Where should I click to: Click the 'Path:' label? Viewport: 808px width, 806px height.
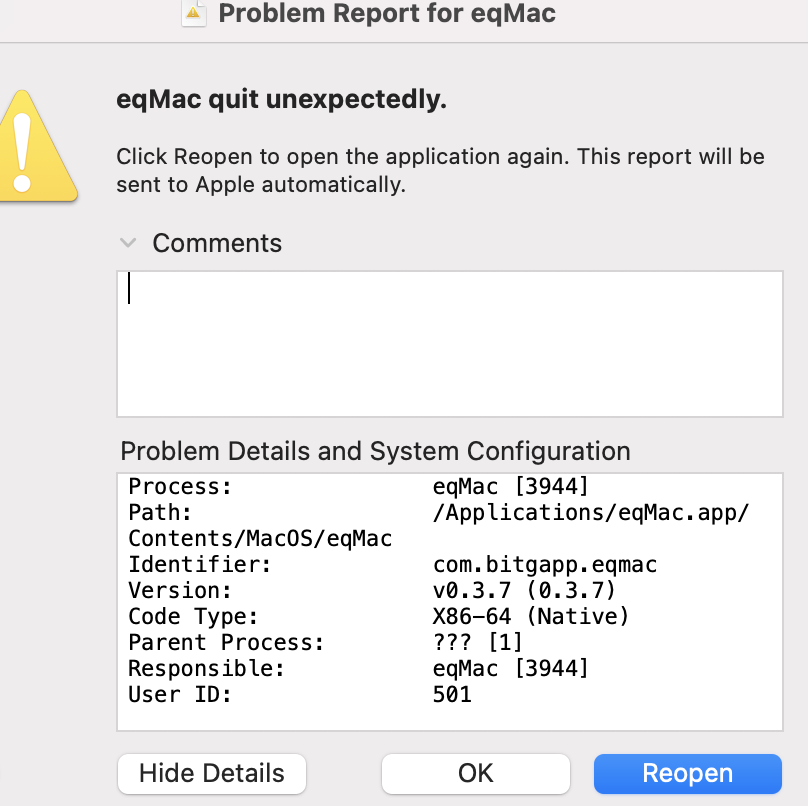point(160,513)
